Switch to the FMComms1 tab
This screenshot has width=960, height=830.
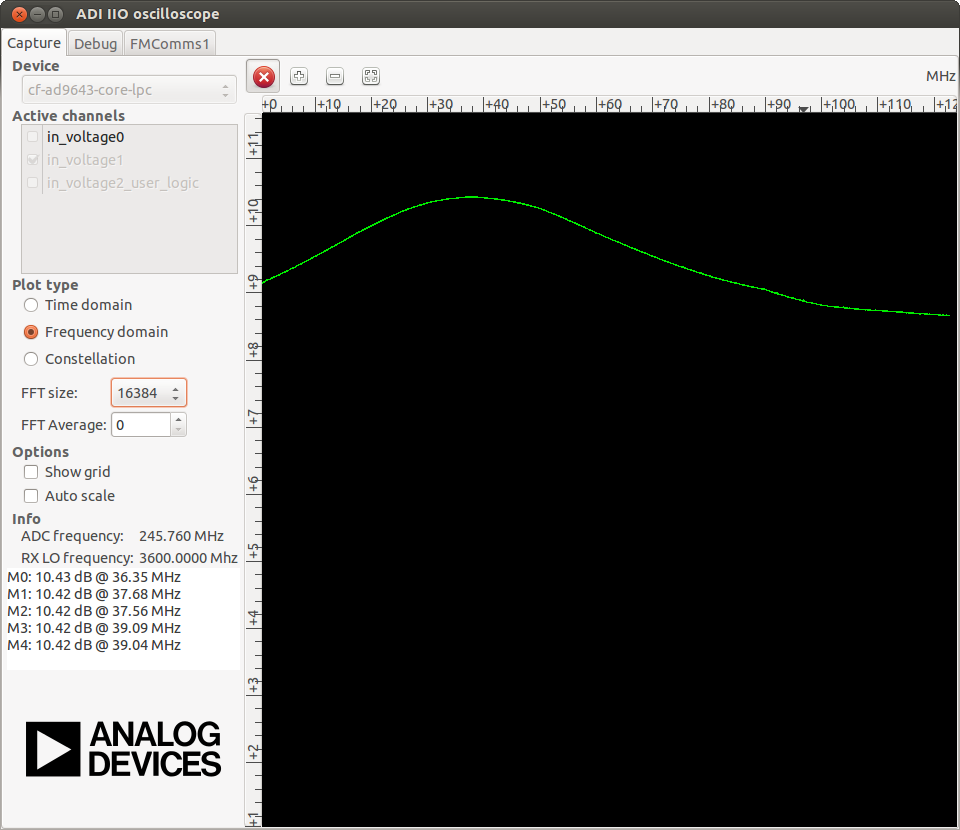pyautogui.click(x=170, y=43)
